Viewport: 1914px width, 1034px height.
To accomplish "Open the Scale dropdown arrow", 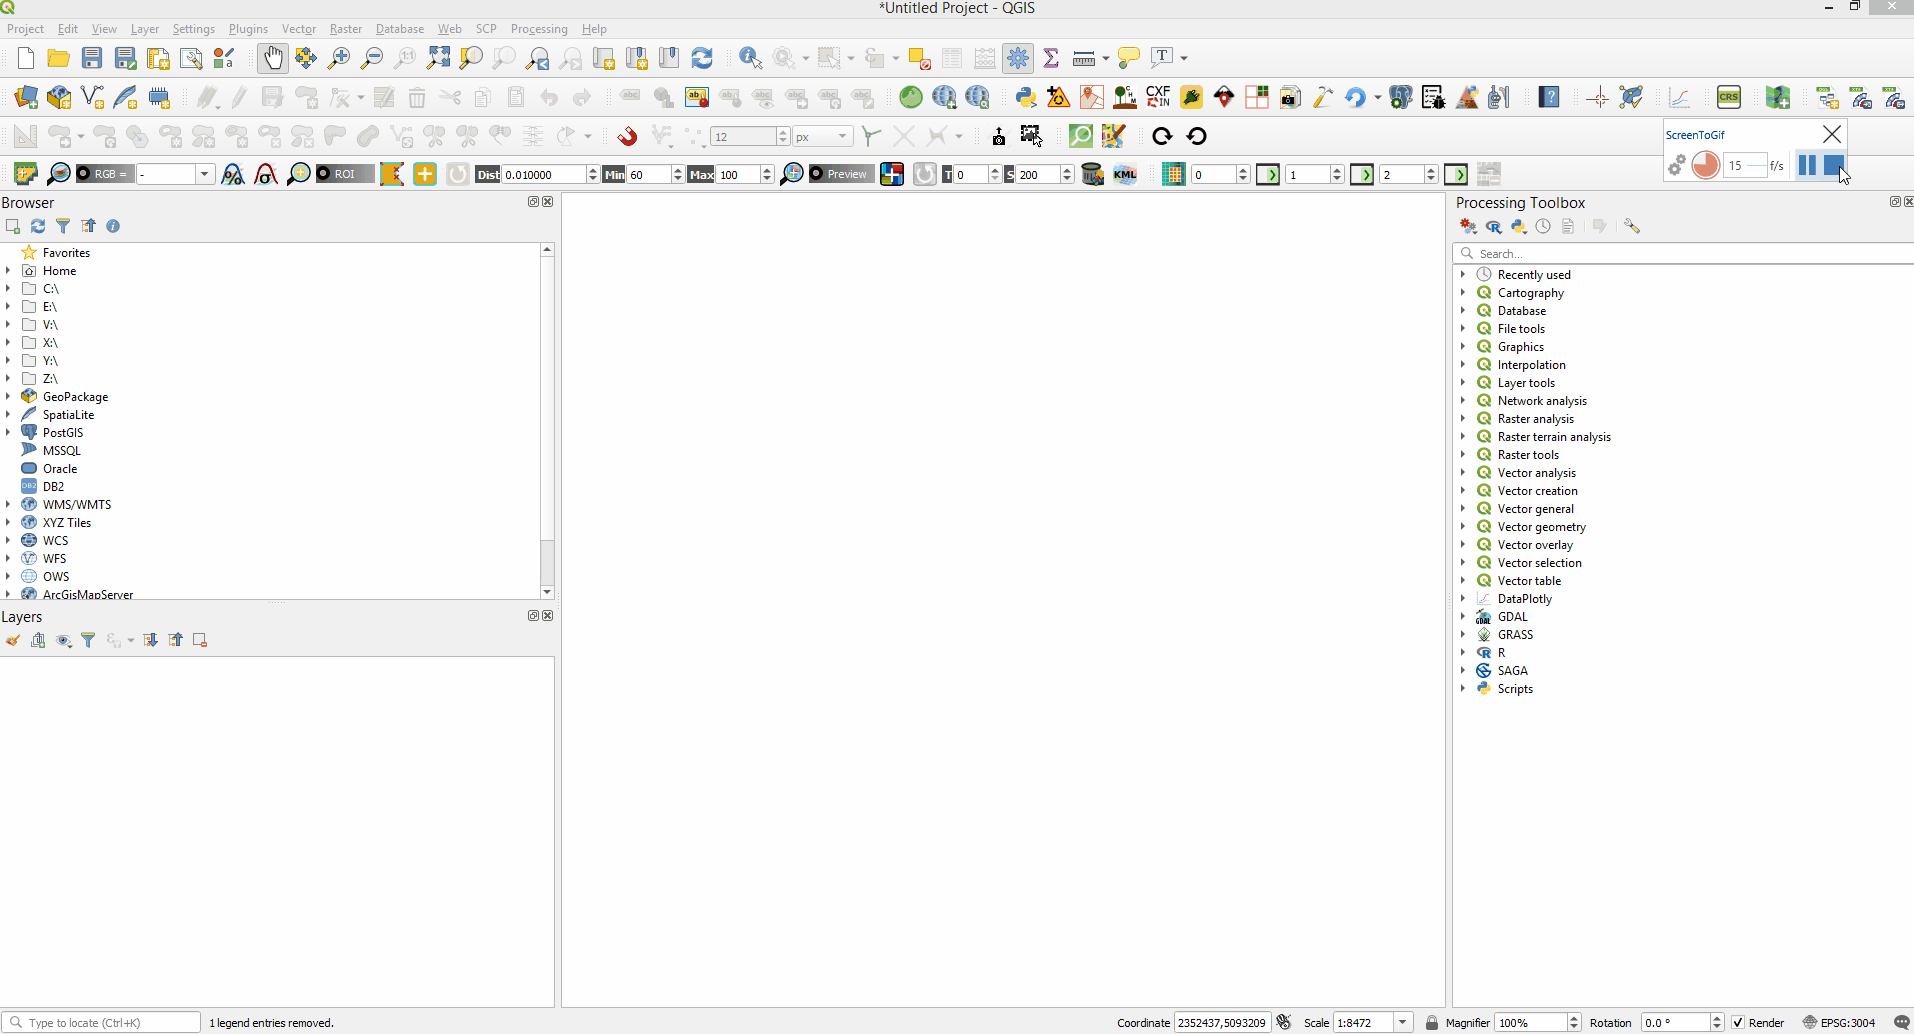I will pos(1403,1022).
